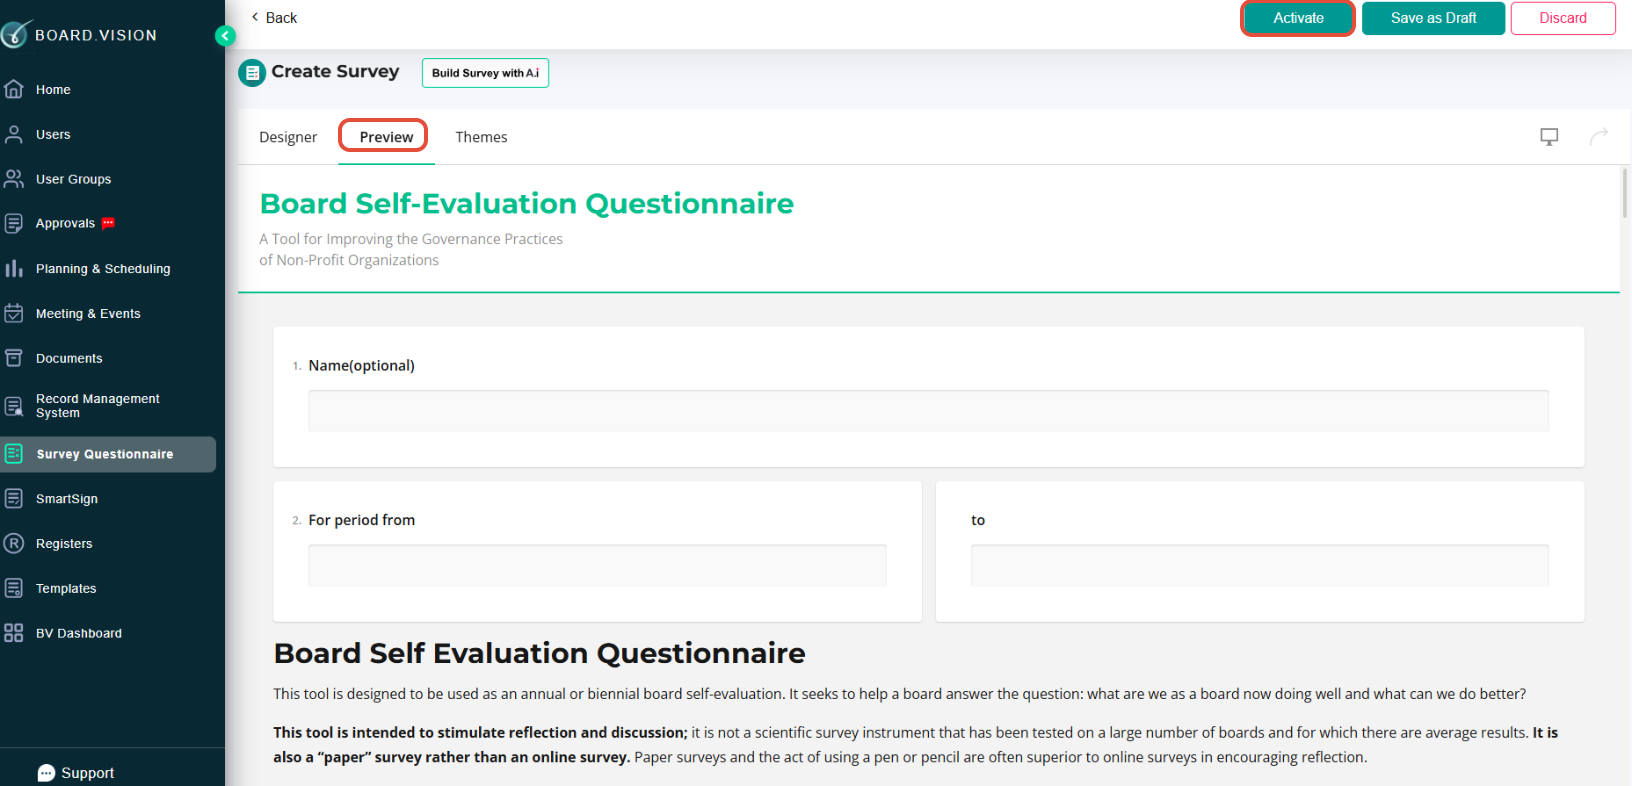1632x786 pixels.
Task: Open the Designer tab
Action: click(x=288, y=137)
